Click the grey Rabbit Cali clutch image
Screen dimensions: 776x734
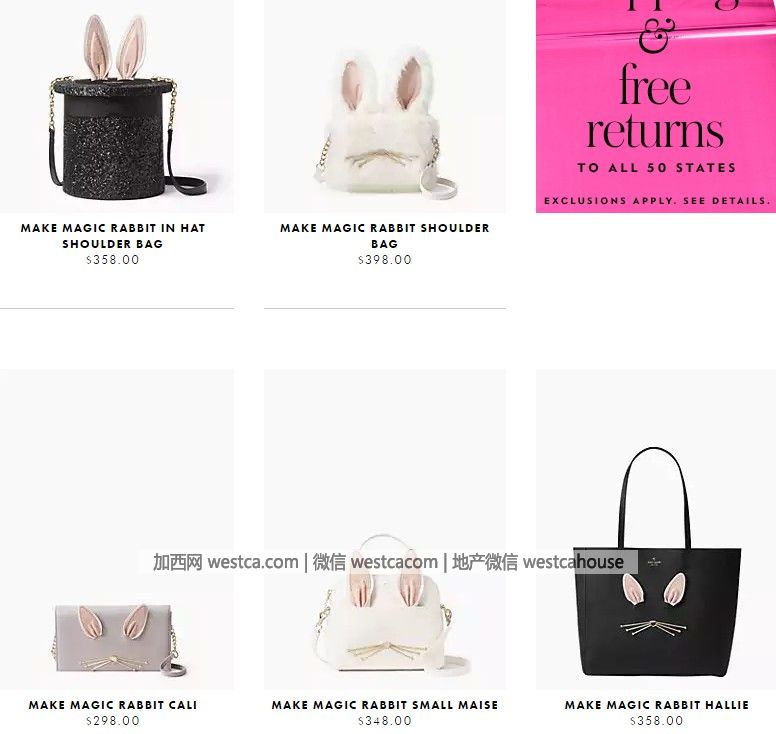coord(117,529)
